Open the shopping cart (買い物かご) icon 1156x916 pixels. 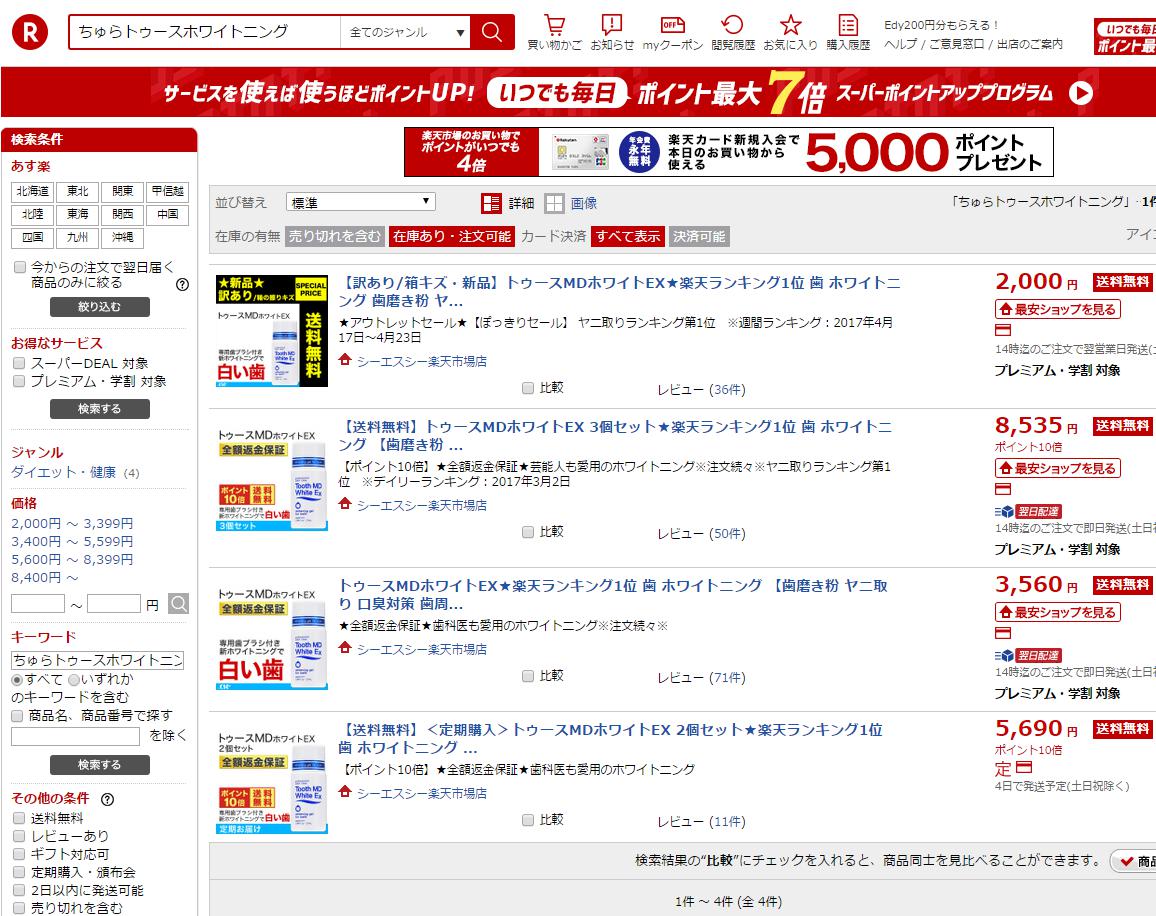554,25
